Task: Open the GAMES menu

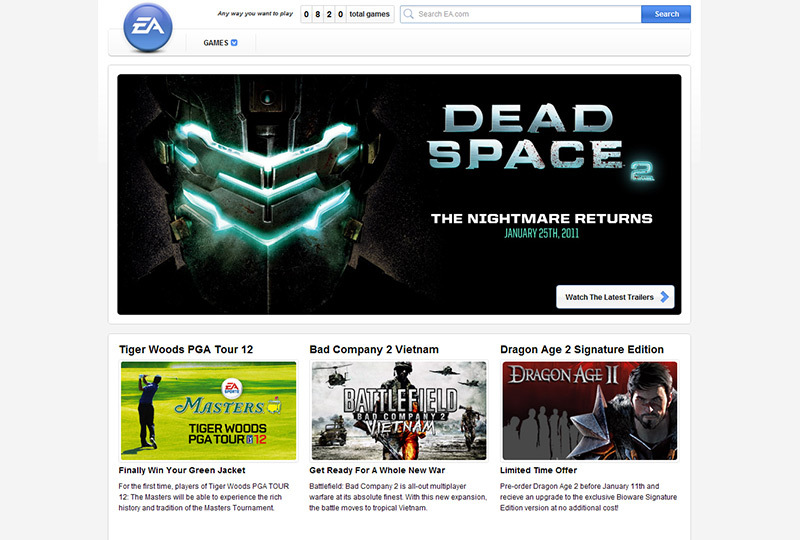Action: (220, 43)
